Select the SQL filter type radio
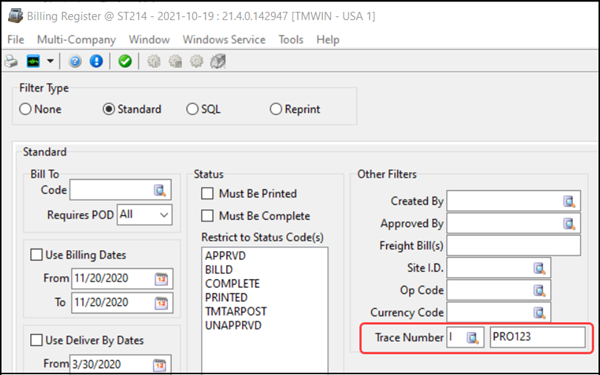This screenshot has height=375, width=600. (x=192, y=109)
